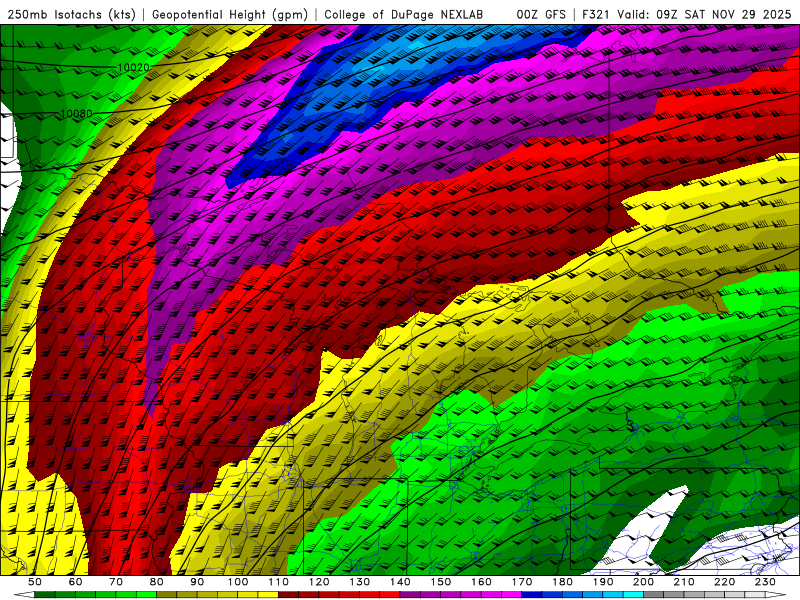The width and height of the screenshot is (800, 600).
Task: Click the 230 value on the color scale
Action: pyautogui.click(x=765, y=582)
